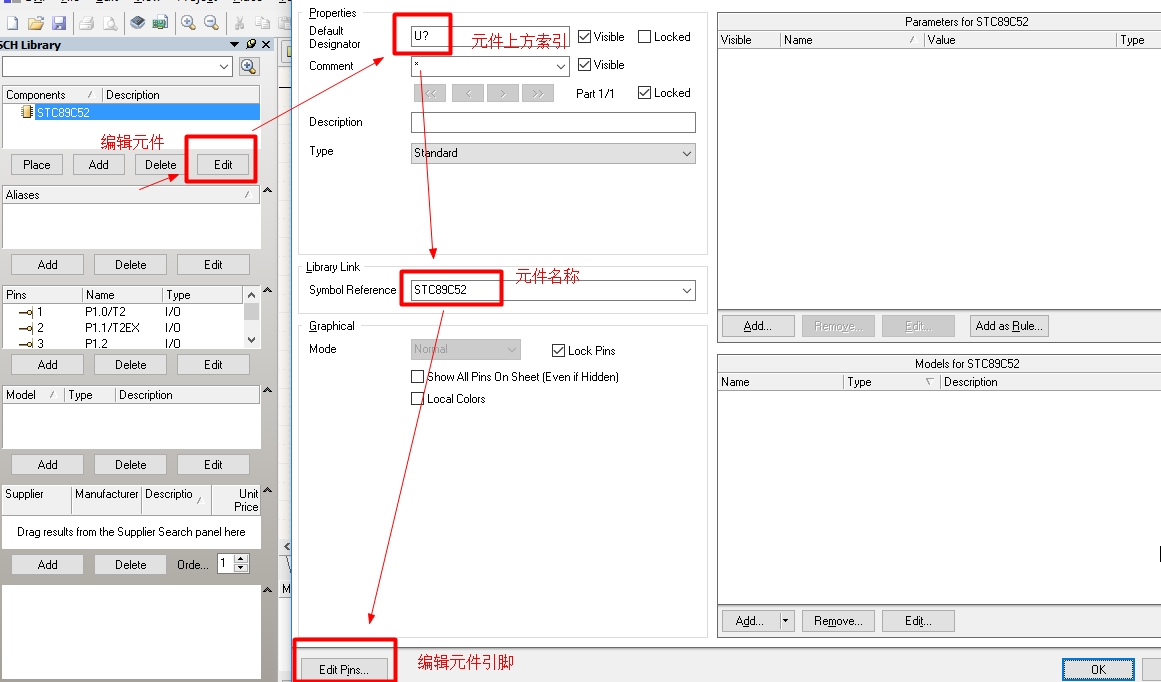Open the component filter combo box
Image resolution: width=1161 pixels, height=682 pixels.
pyautogui.click(x=118, y=67)
